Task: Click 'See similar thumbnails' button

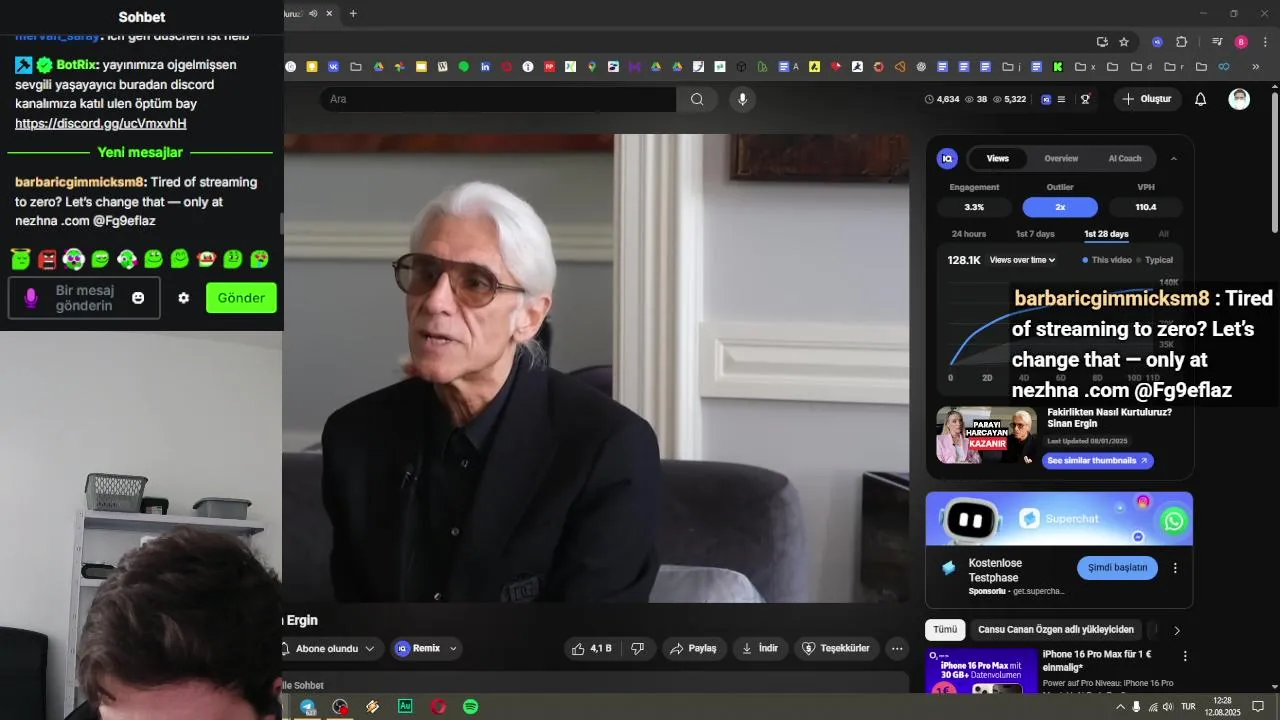Action: pyautogui.click(x=1097, y=461)
